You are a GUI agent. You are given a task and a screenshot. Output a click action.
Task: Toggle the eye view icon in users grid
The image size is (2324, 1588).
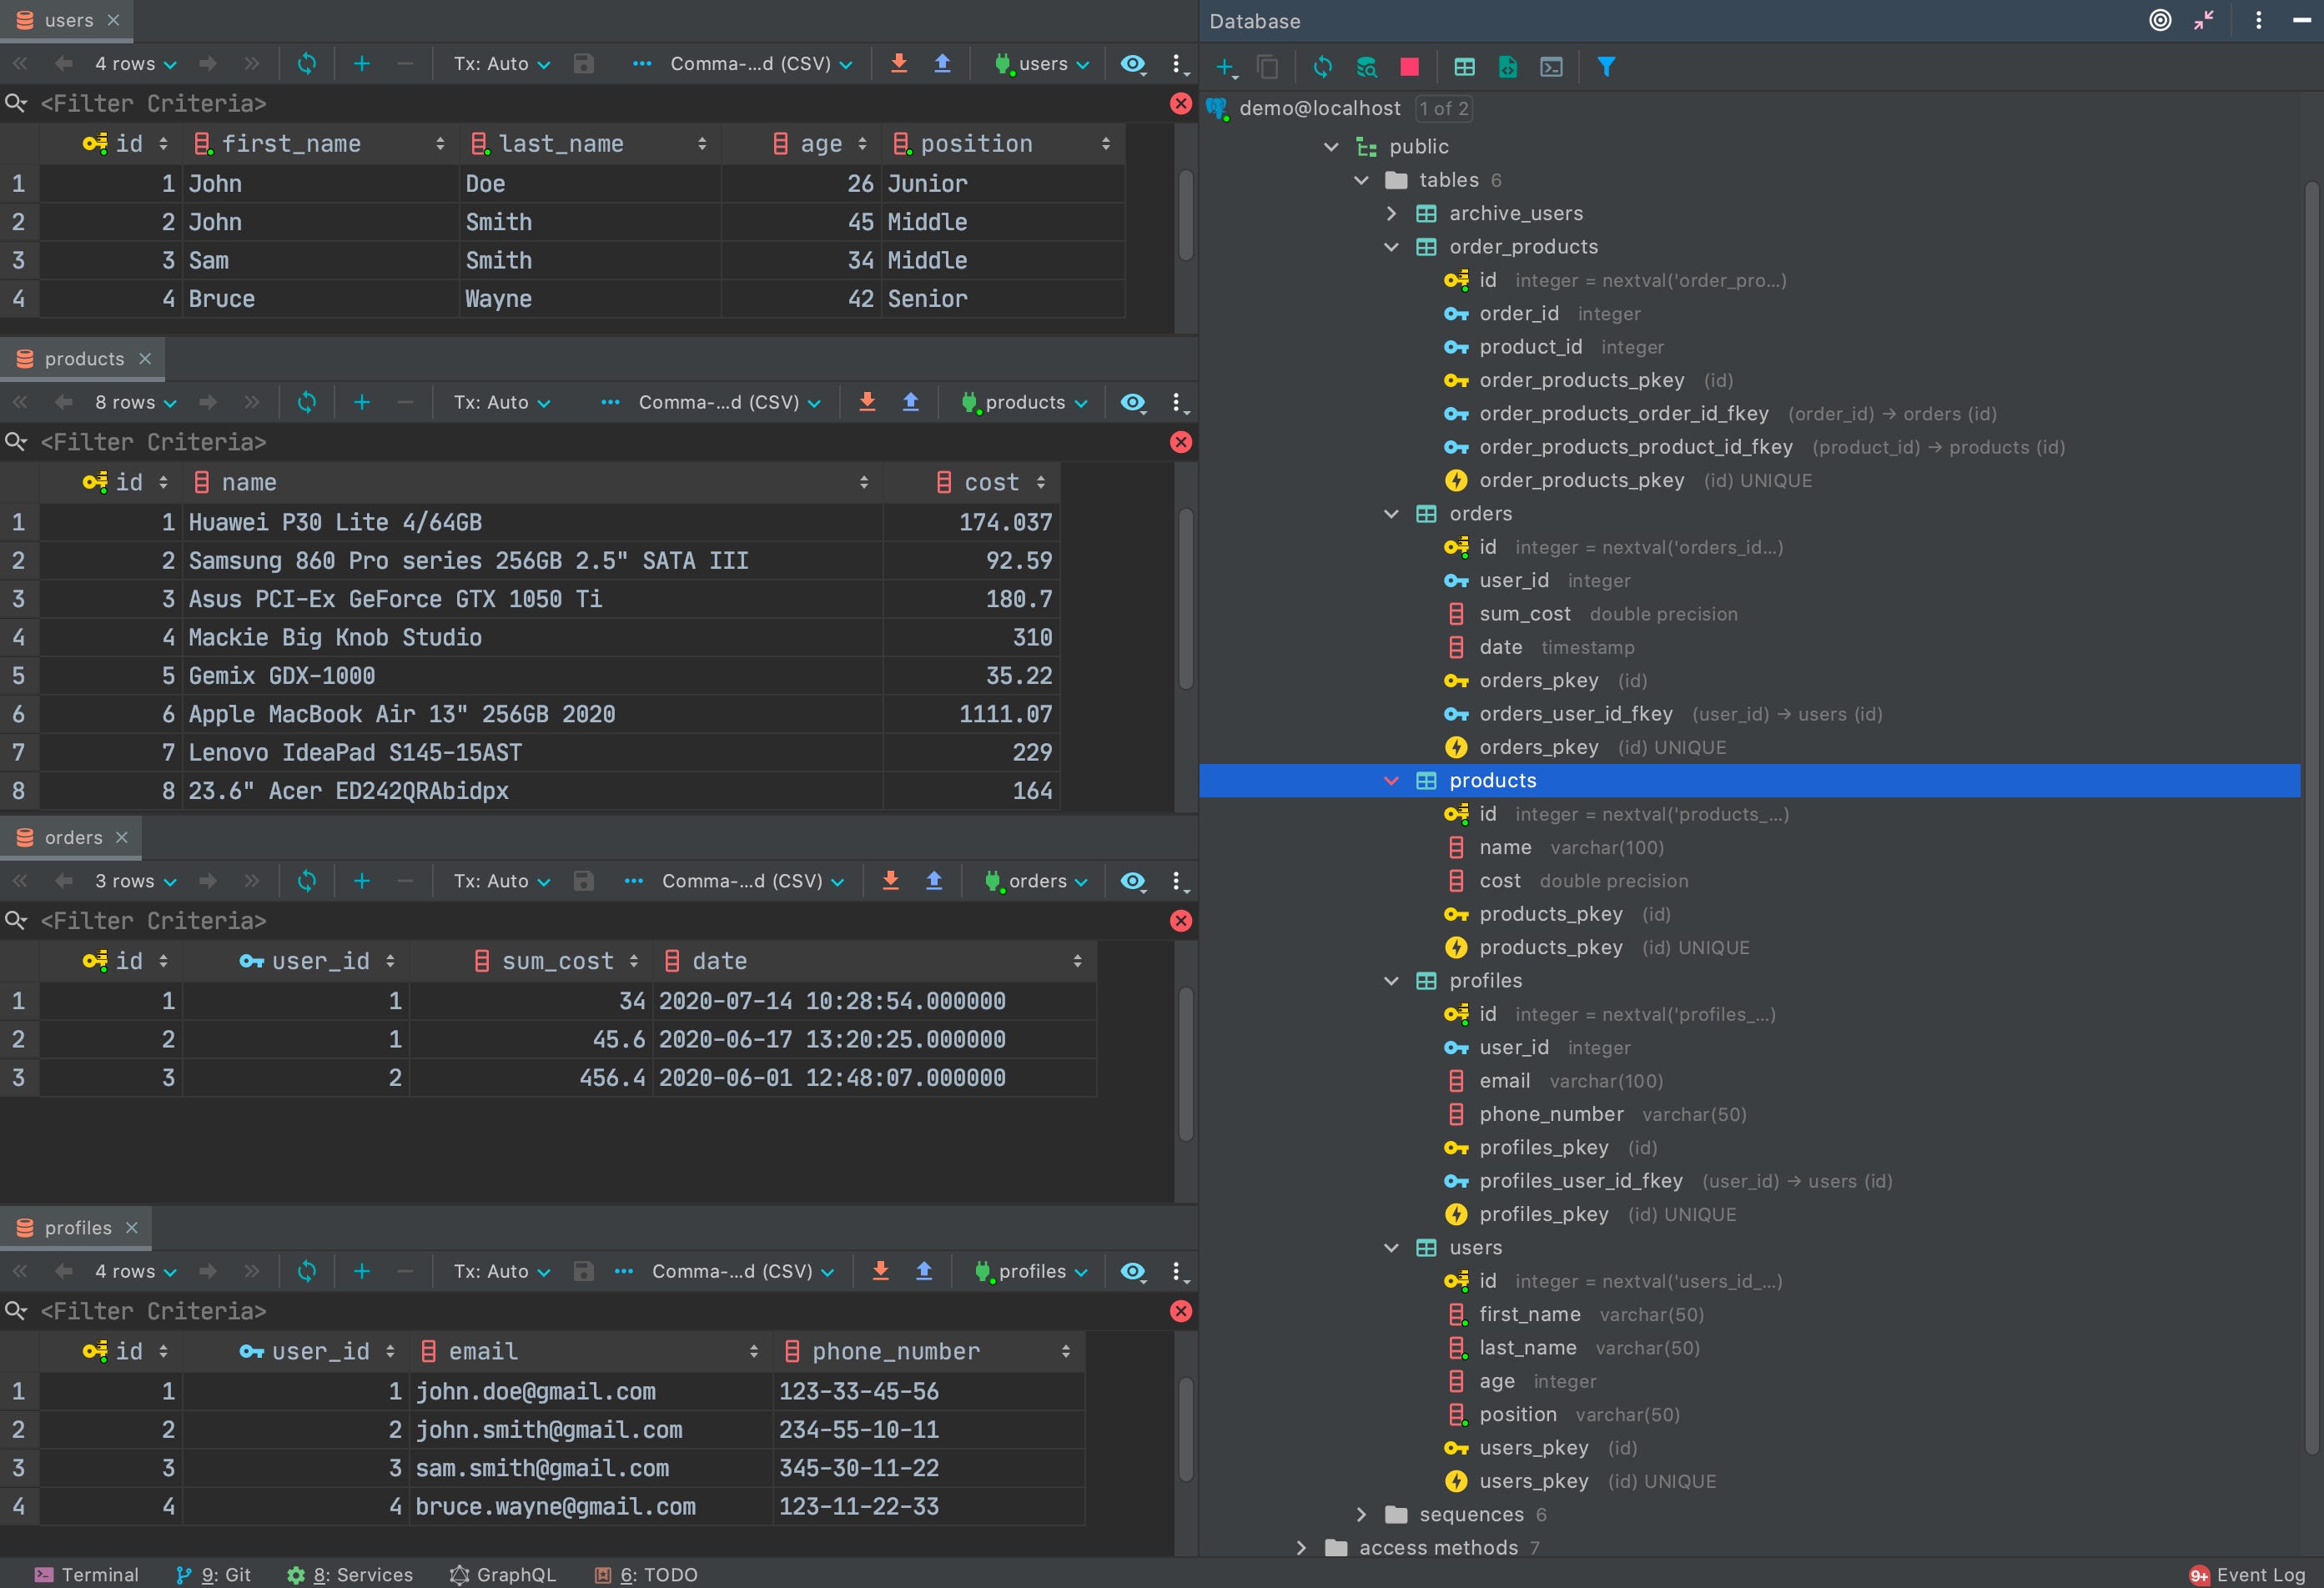pyautogui.click(x=1132, y=64)
